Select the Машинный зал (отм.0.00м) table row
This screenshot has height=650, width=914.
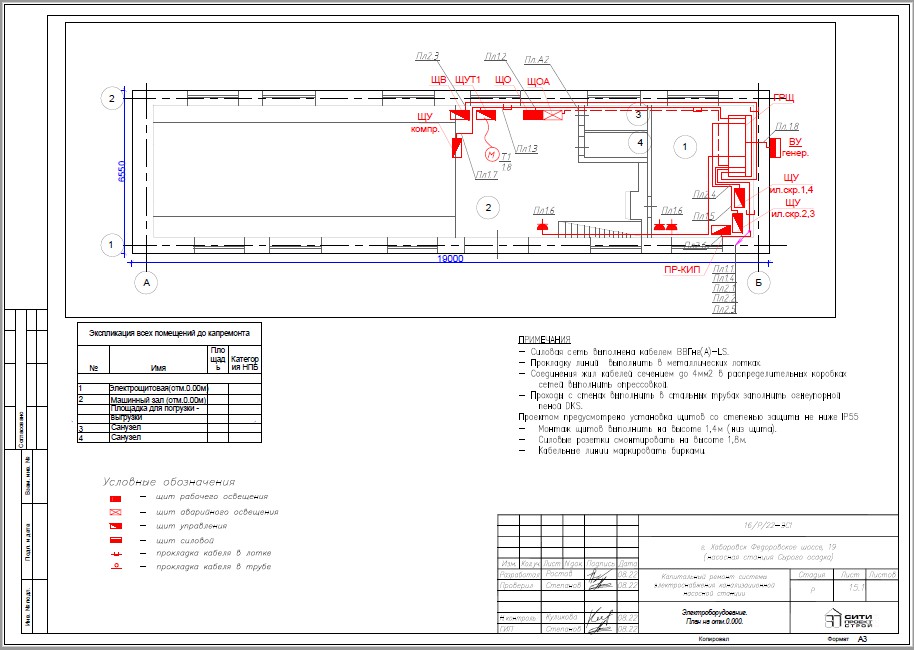pyautogui.click(x=169, y=400)
